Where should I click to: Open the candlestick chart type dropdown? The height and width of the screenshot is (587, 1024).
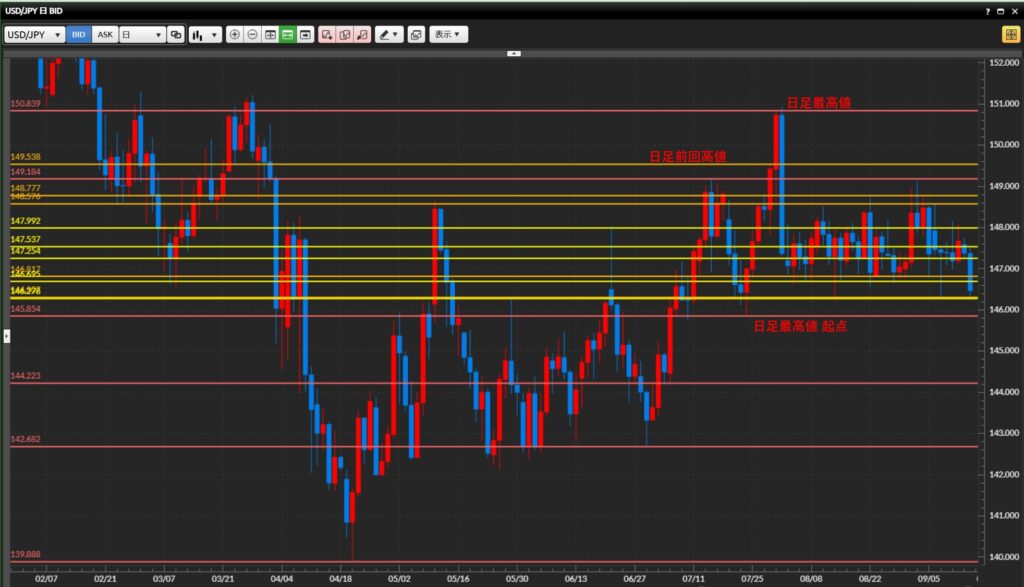205,35
